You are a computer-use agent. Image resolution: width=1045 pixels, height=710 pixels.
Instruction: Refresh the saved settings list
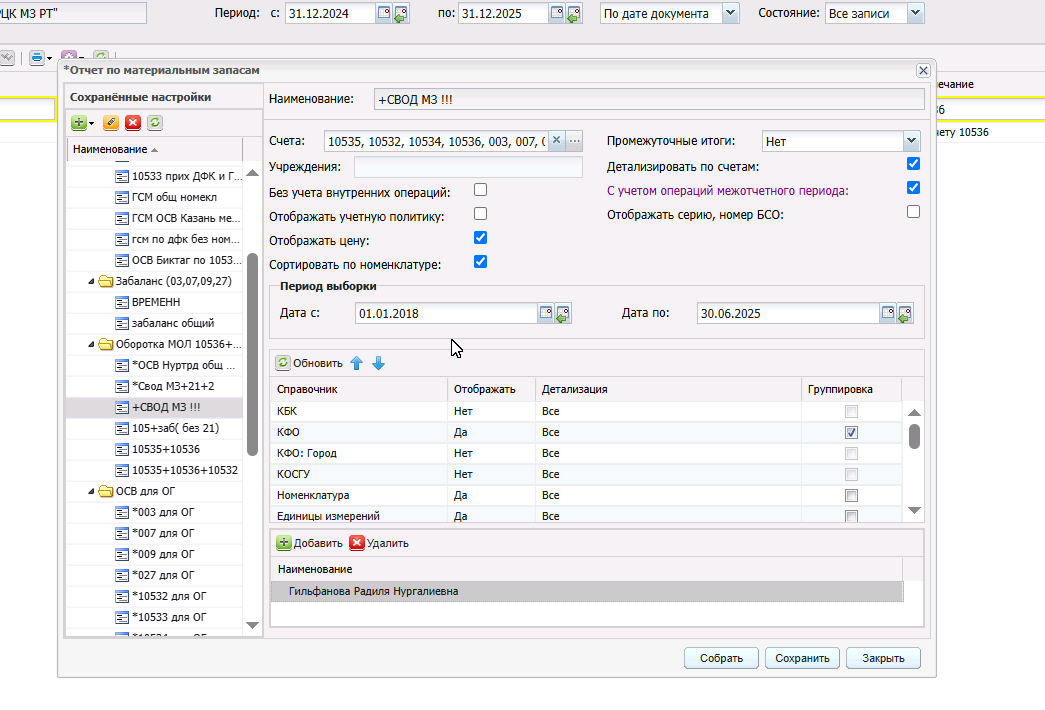point(155,123)
